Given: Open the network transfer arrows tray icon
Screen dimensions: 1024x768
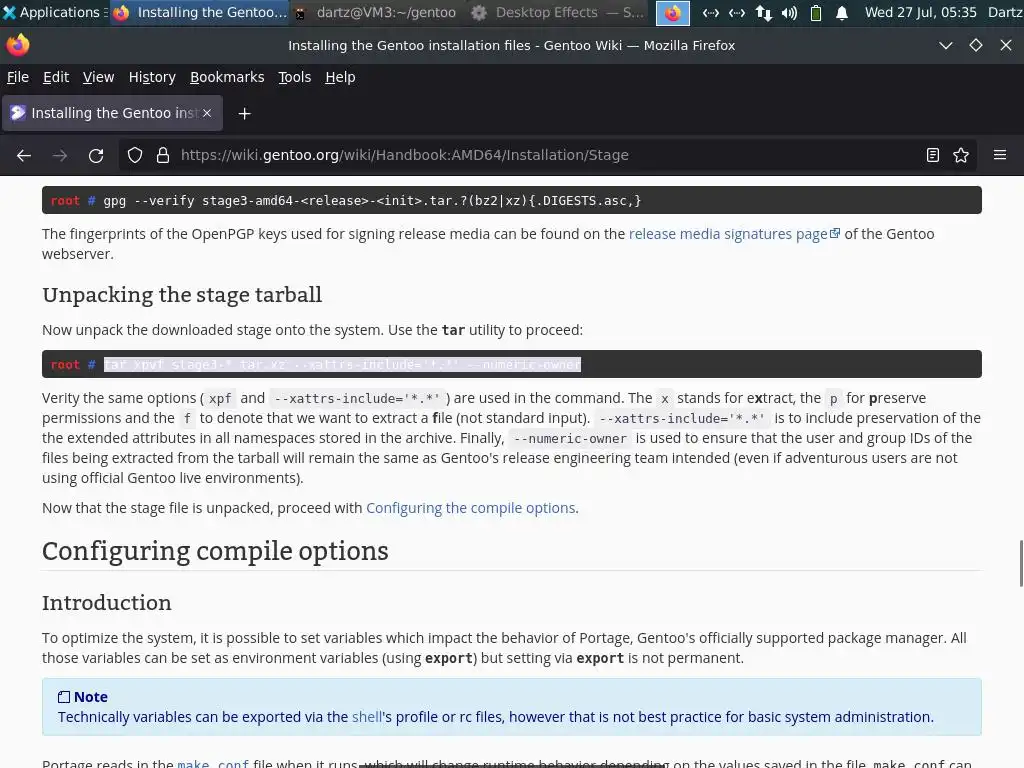Looking at the screenshot, I should click(x=763, y=13).
